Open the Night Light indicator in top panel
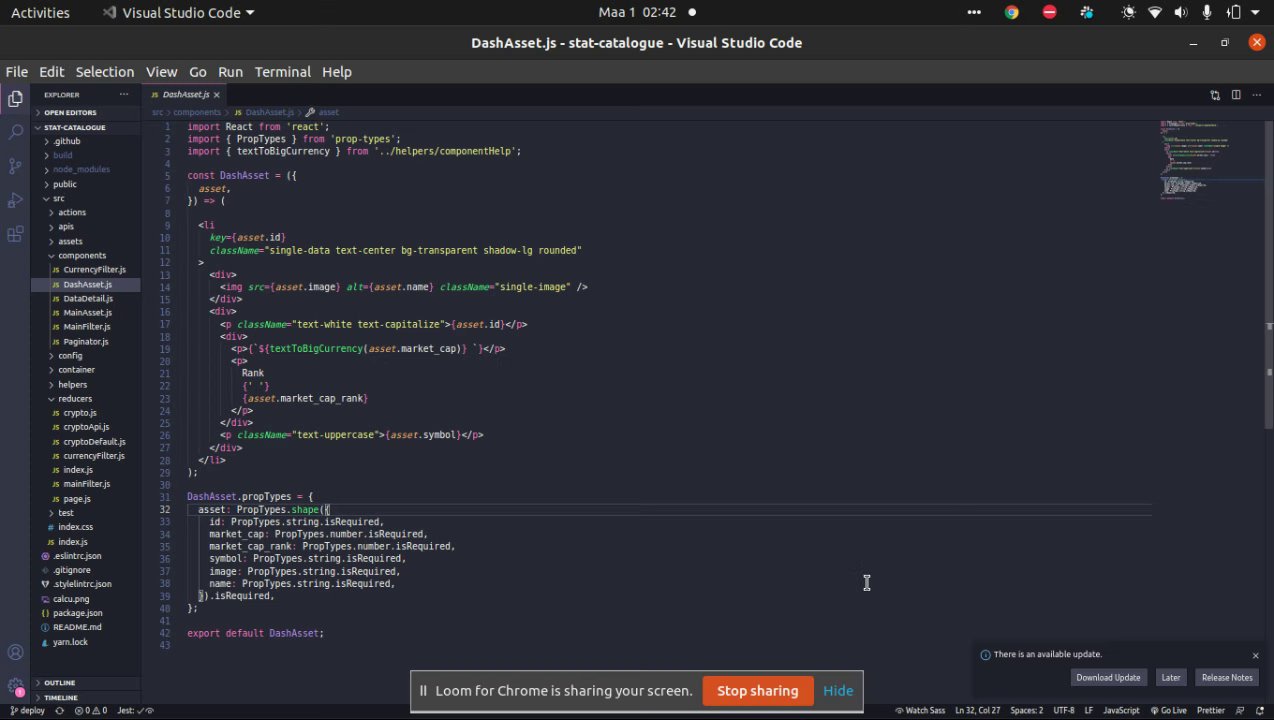1274x720 pixels. [1129, 13]
